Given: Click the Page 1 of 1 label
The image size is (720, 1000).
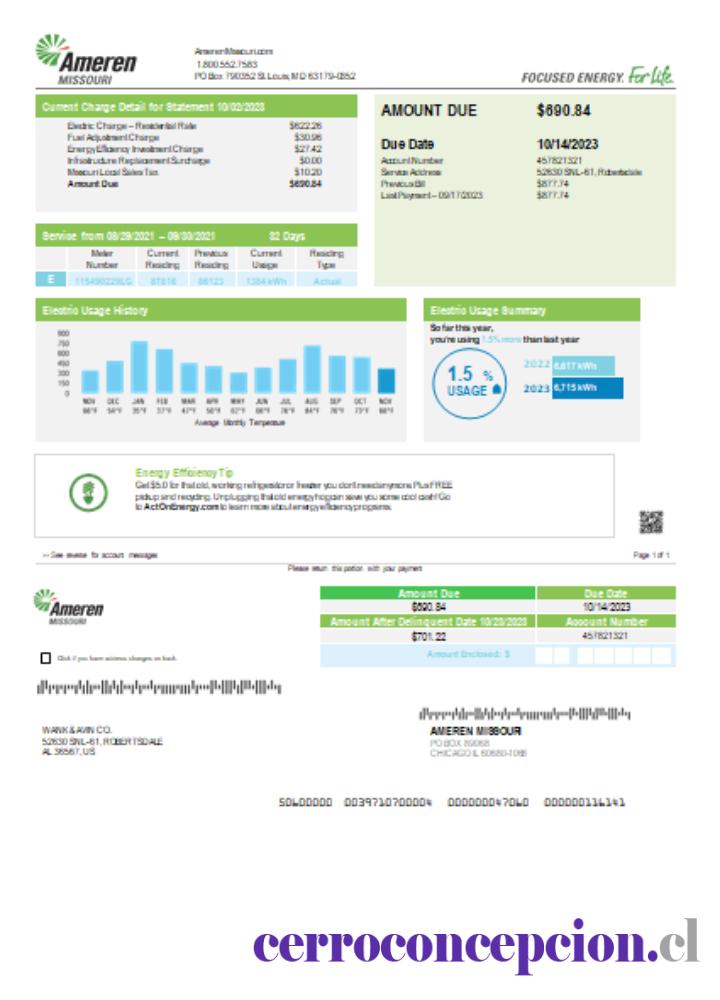Looking at the screenshot, I should click(x=651, y=555).
